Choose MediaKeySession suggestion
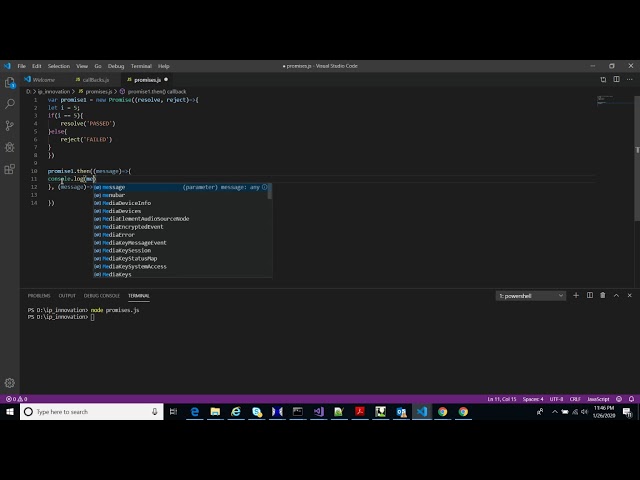Viewport: 640px width, 480px height. pyautogui.click(x=182, y=251)
